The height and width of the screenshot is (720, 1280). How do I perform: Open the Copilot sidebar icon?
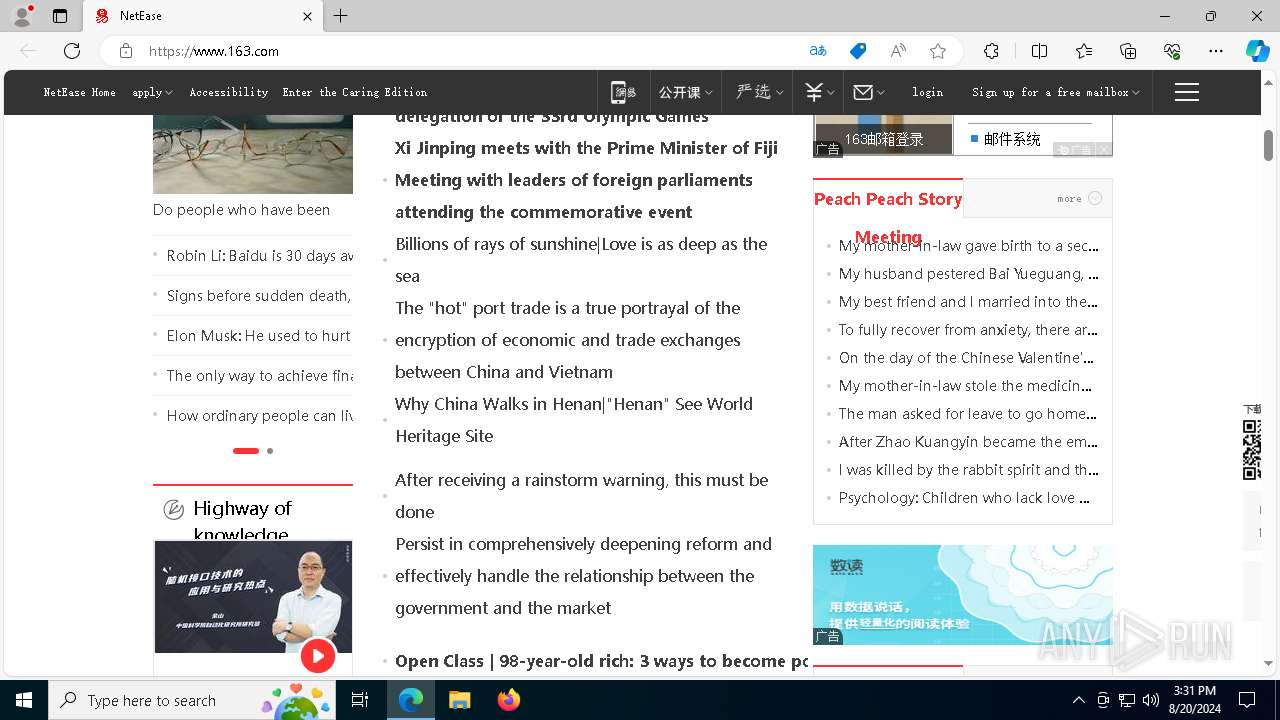click(x=1257, y=51)
